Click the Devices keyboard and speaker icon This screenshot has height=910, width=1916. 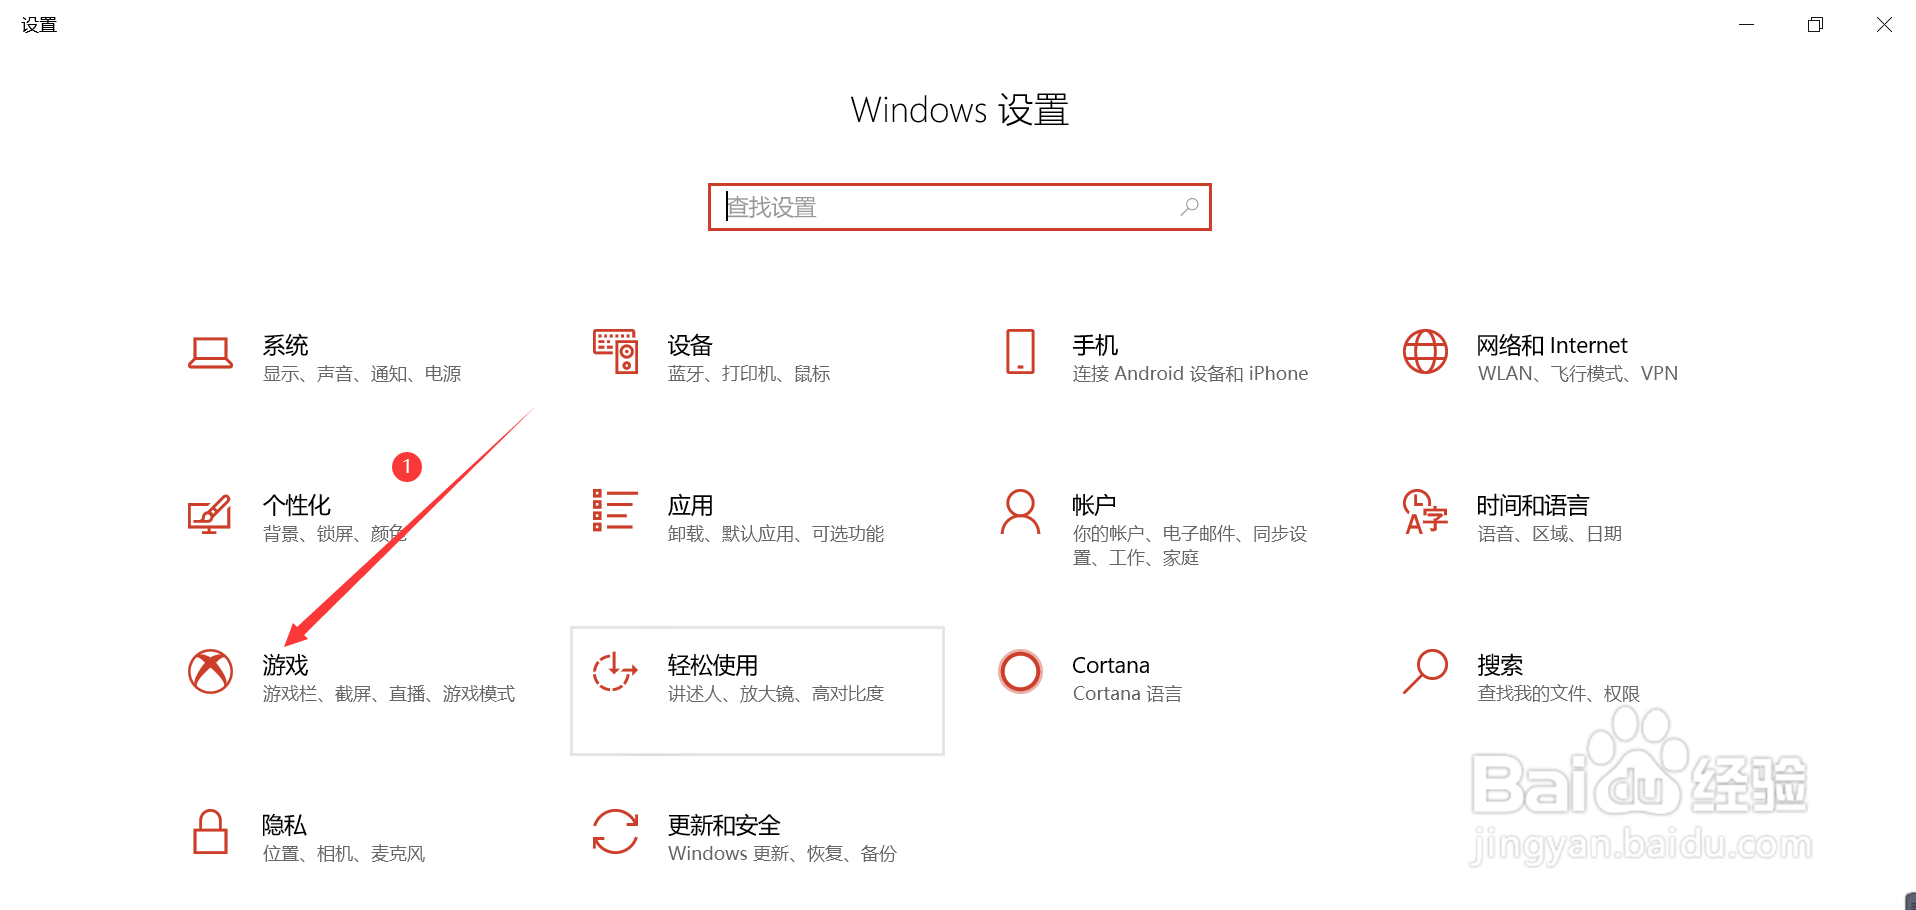(x=615, y=351)
